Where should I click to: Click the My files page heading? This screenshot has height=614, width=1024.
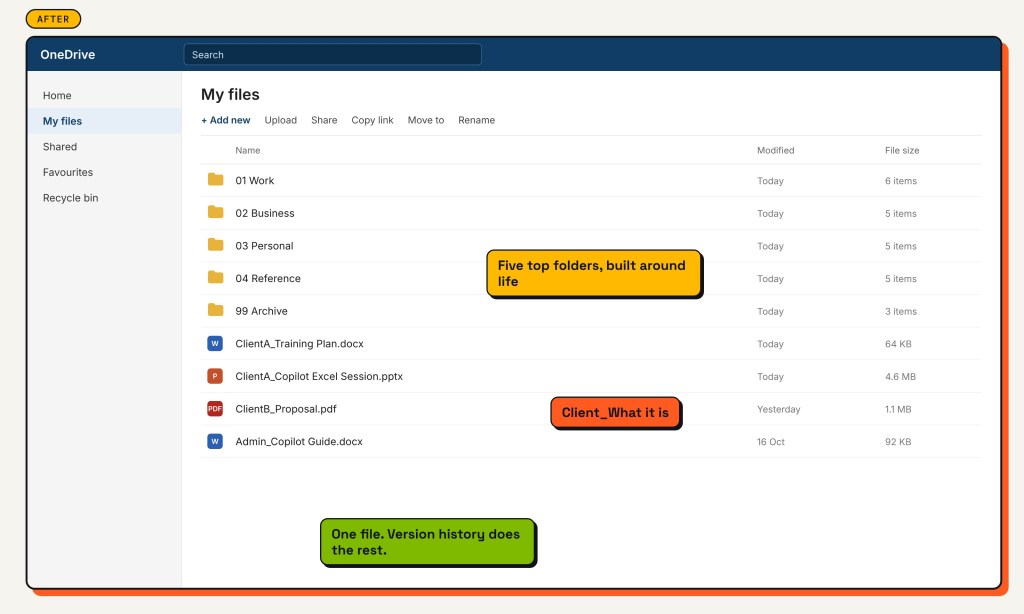pos(230,95)
